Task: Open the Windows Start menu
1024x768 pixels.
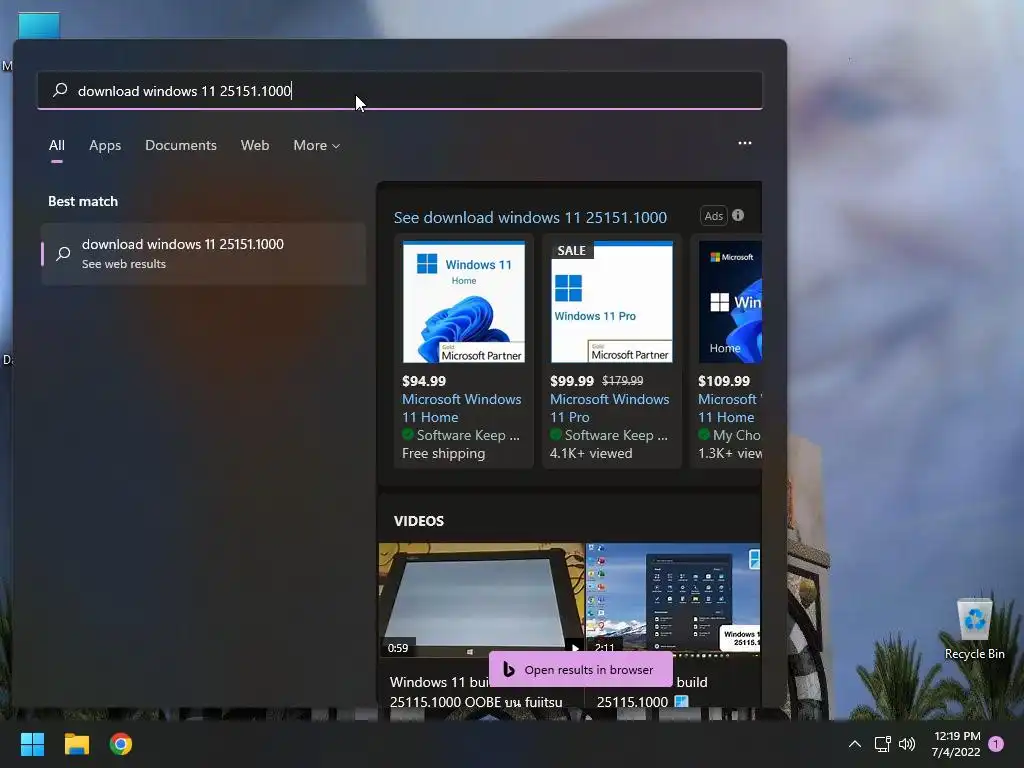Action: (32, 744)
